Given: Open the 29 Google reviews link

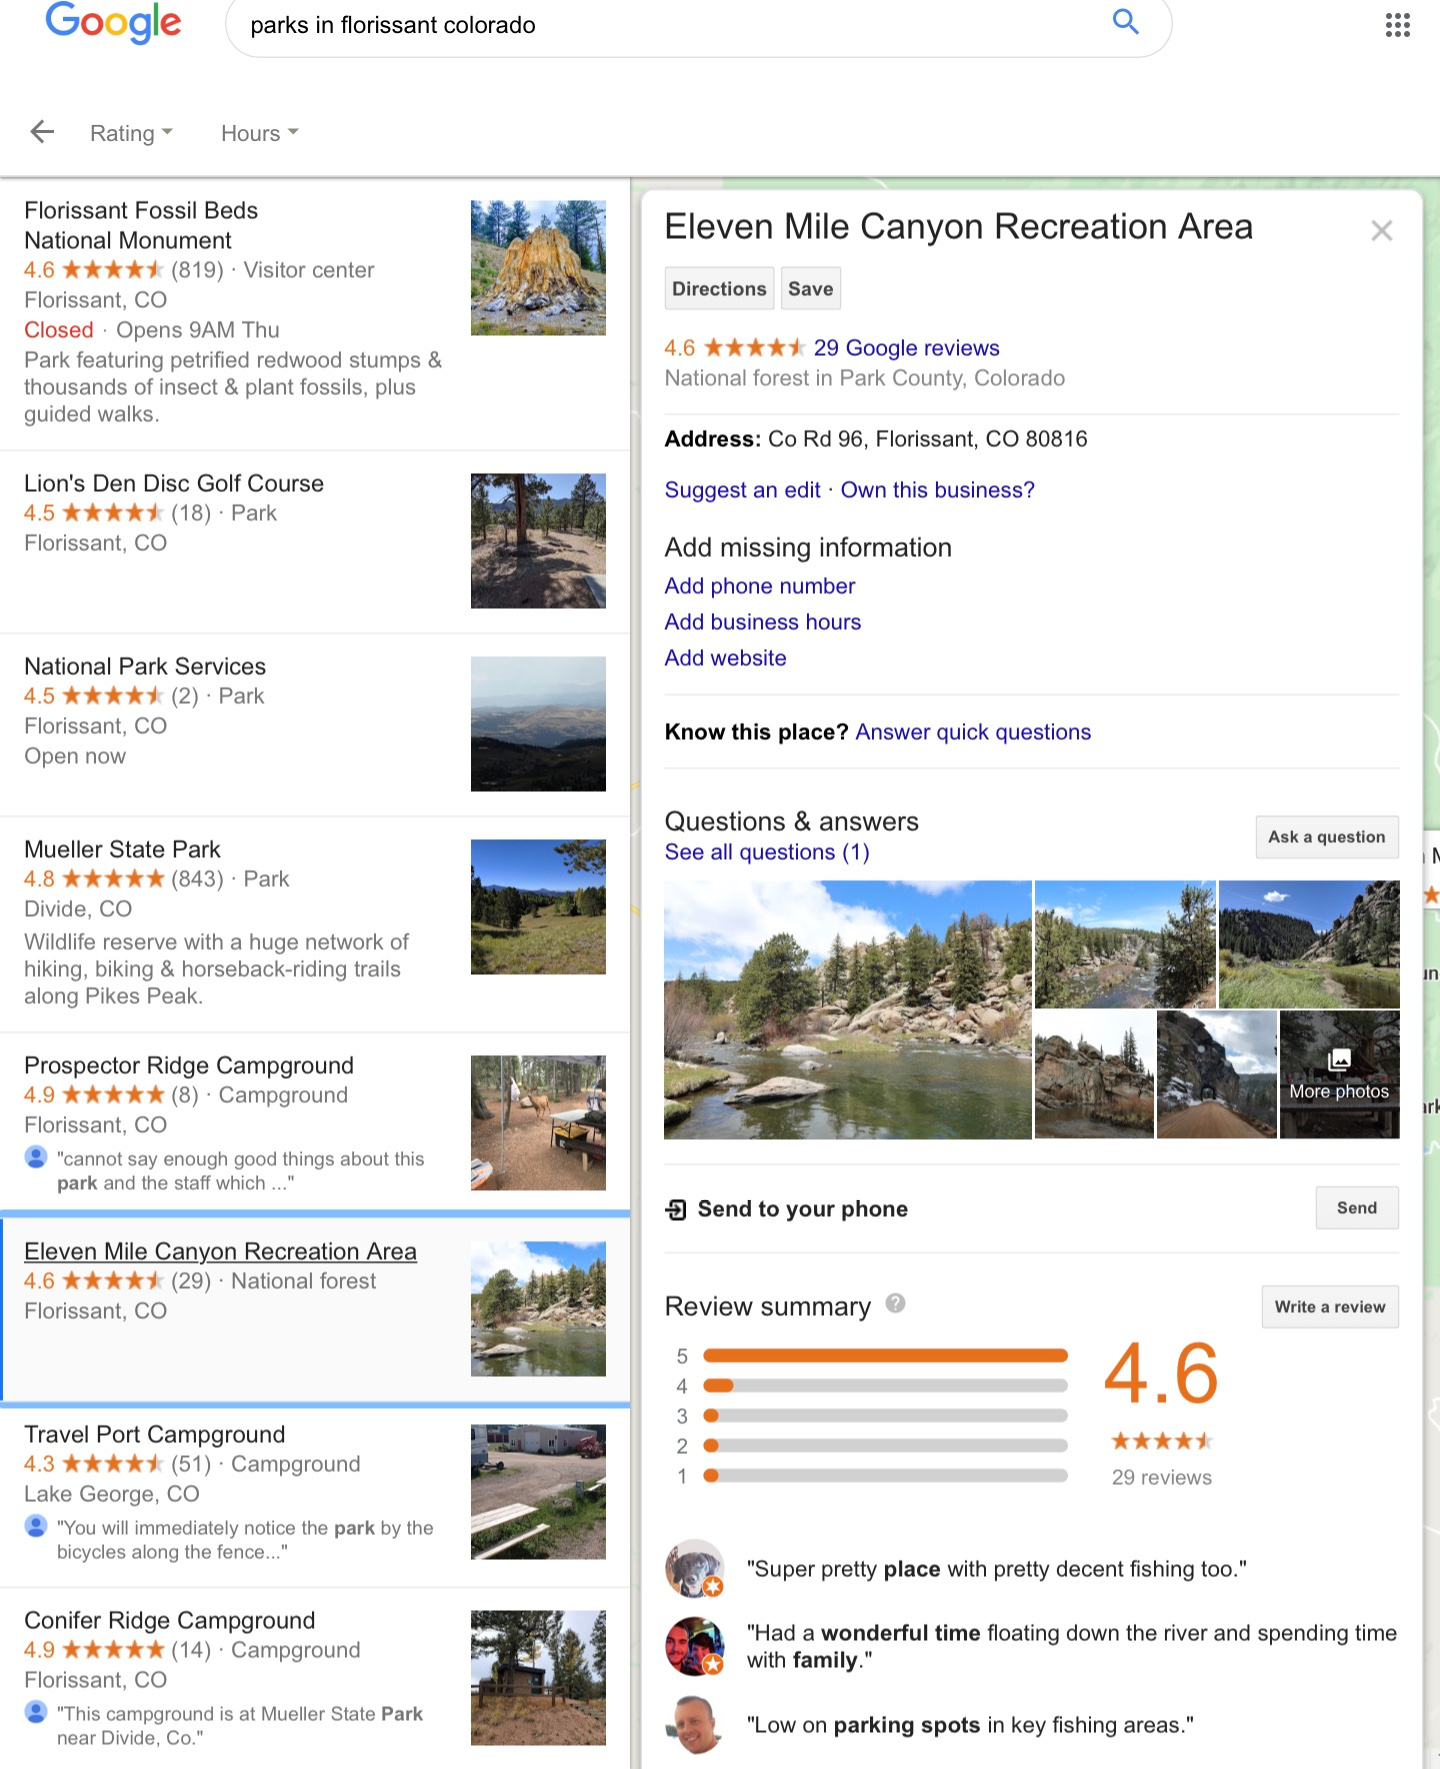Looking at the screenshot, I should tap(906, 348).
